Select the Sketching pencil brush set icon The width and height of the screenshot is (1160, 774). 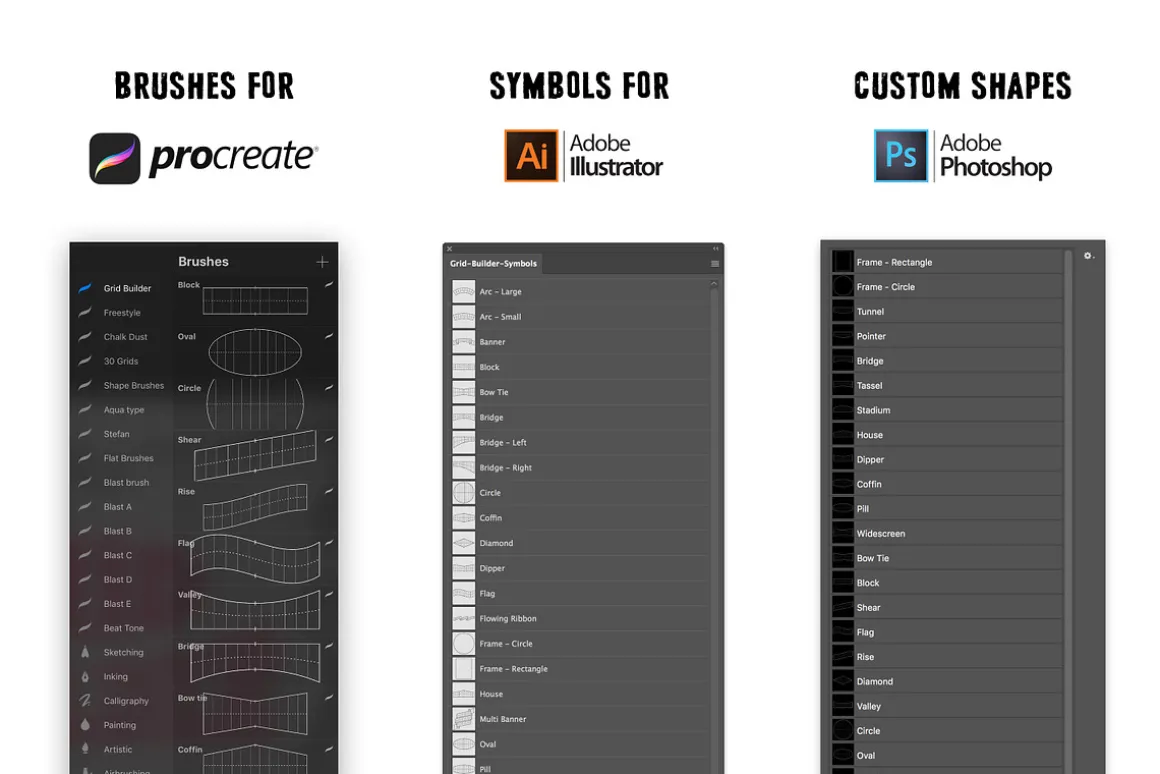(x=86, y=652)
